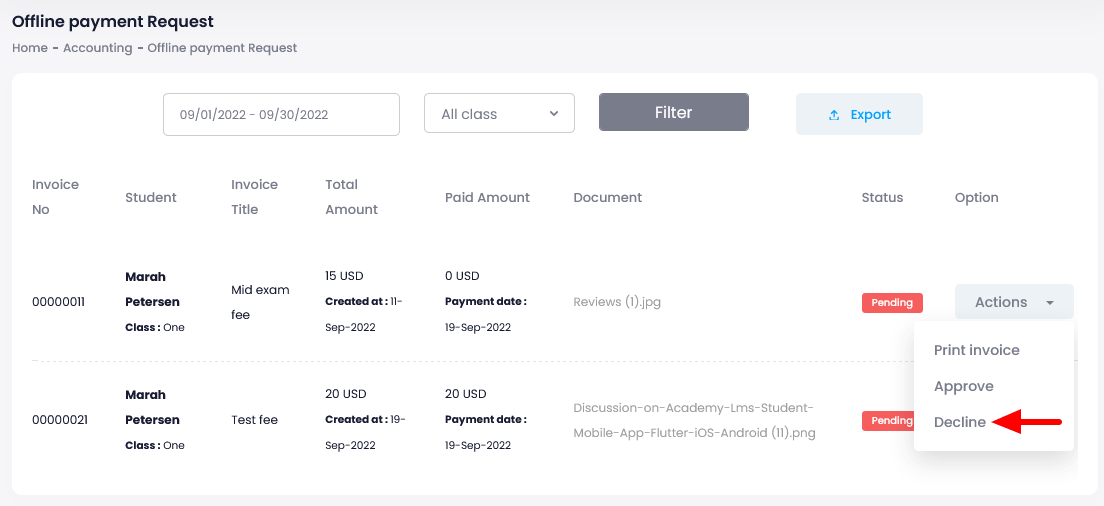Click Pending status badge for invoice 00000021

click(887, 420)
